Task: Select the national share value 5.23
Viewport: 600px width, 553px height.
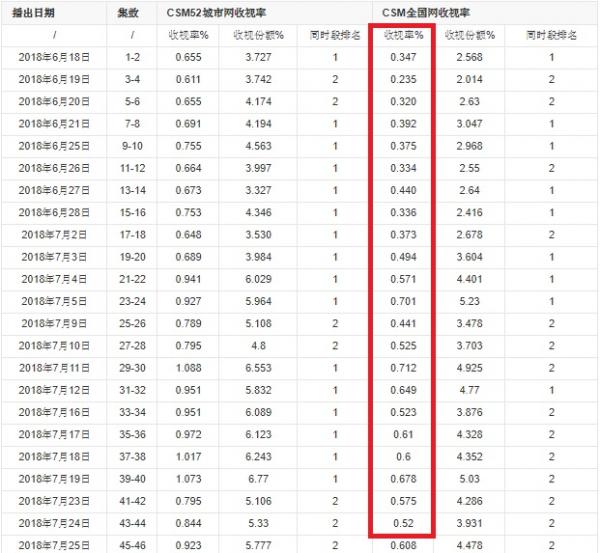Action: coord(470,302)
